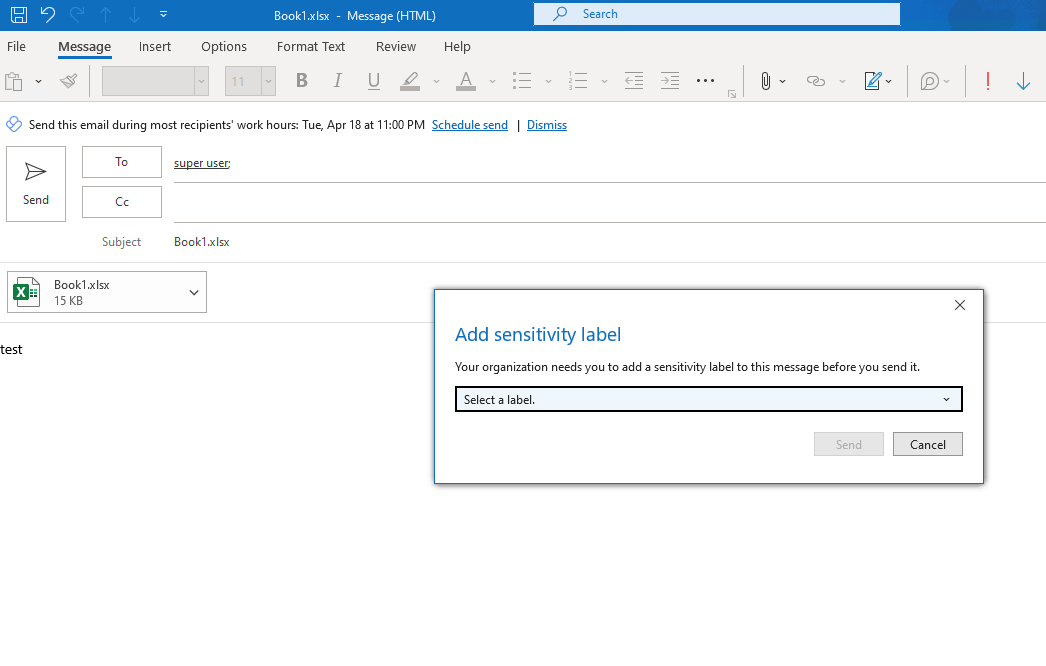Expand the Numbering options arrow
The width and height of the screenshot is (1046, 666).
click(604, 81)
